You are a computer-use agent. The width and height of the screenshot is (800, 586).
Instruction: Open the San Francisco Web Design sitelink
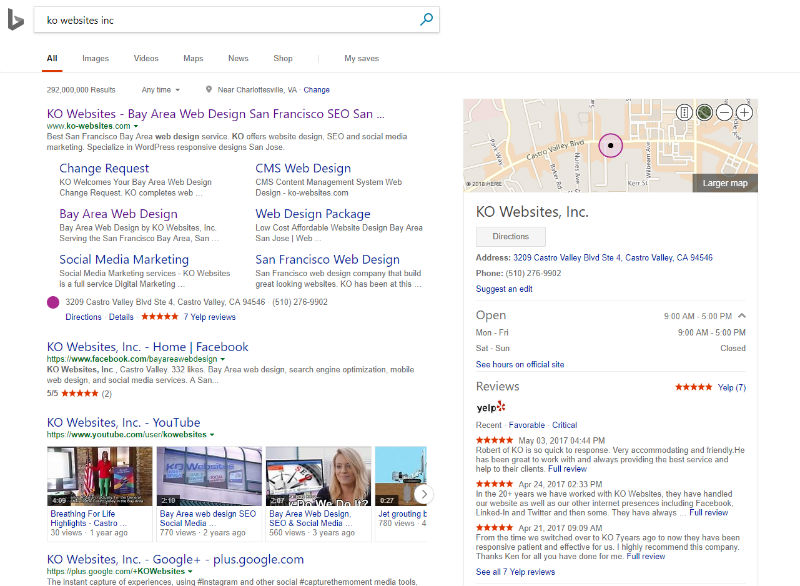click(x=328, y=259)
